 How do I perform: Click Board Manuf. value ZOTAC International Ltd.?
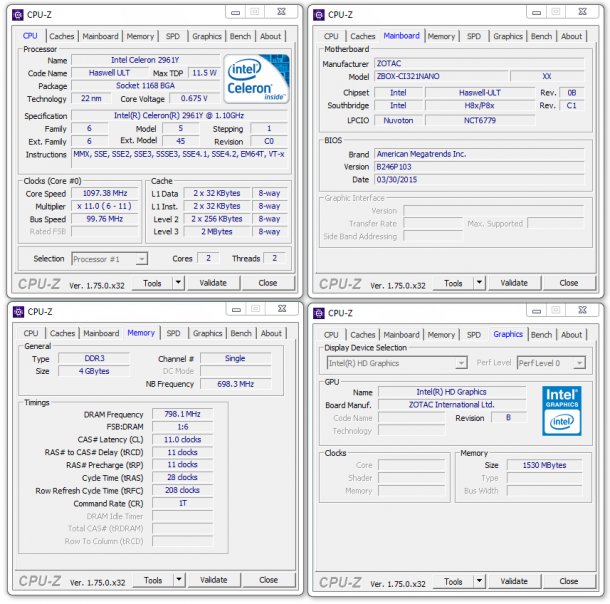click(452, 404)
